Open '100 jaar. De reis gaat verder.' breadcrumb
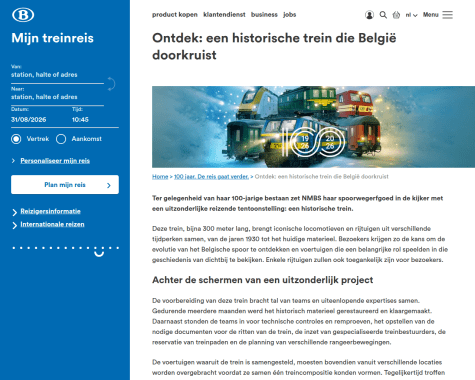The image size is (475, 380). [211, 177]
